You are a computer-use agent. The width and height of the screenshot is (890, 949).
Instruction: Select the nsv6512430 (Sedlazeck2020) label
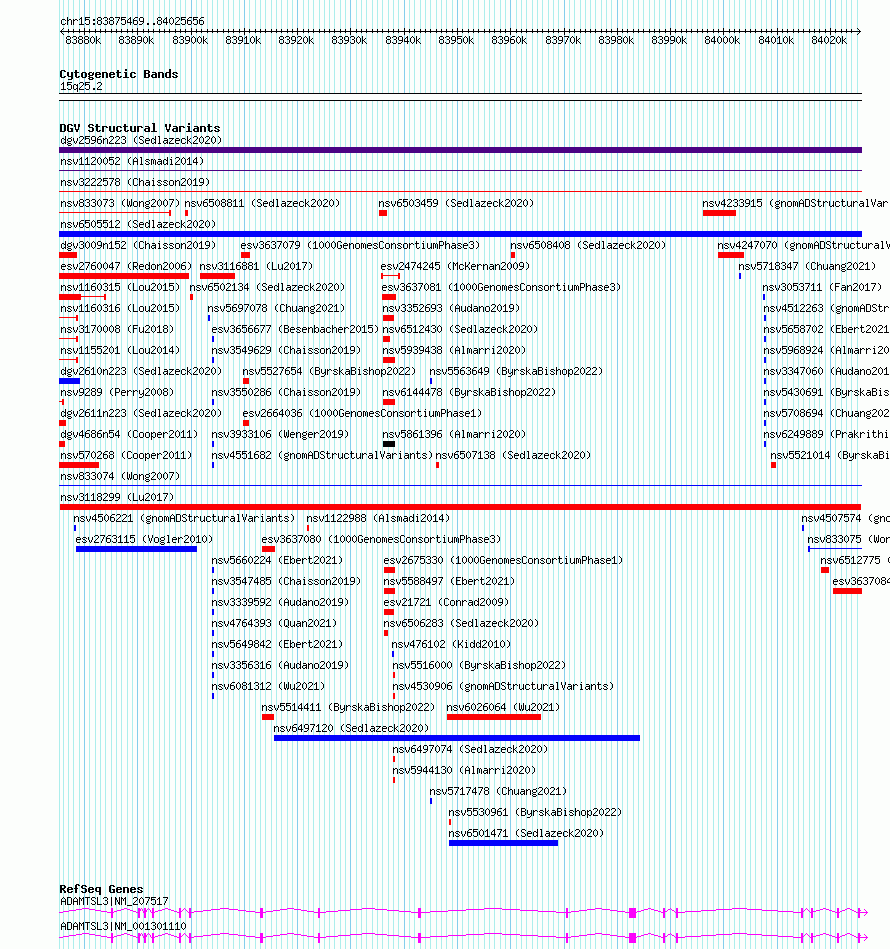pos(460,329)
